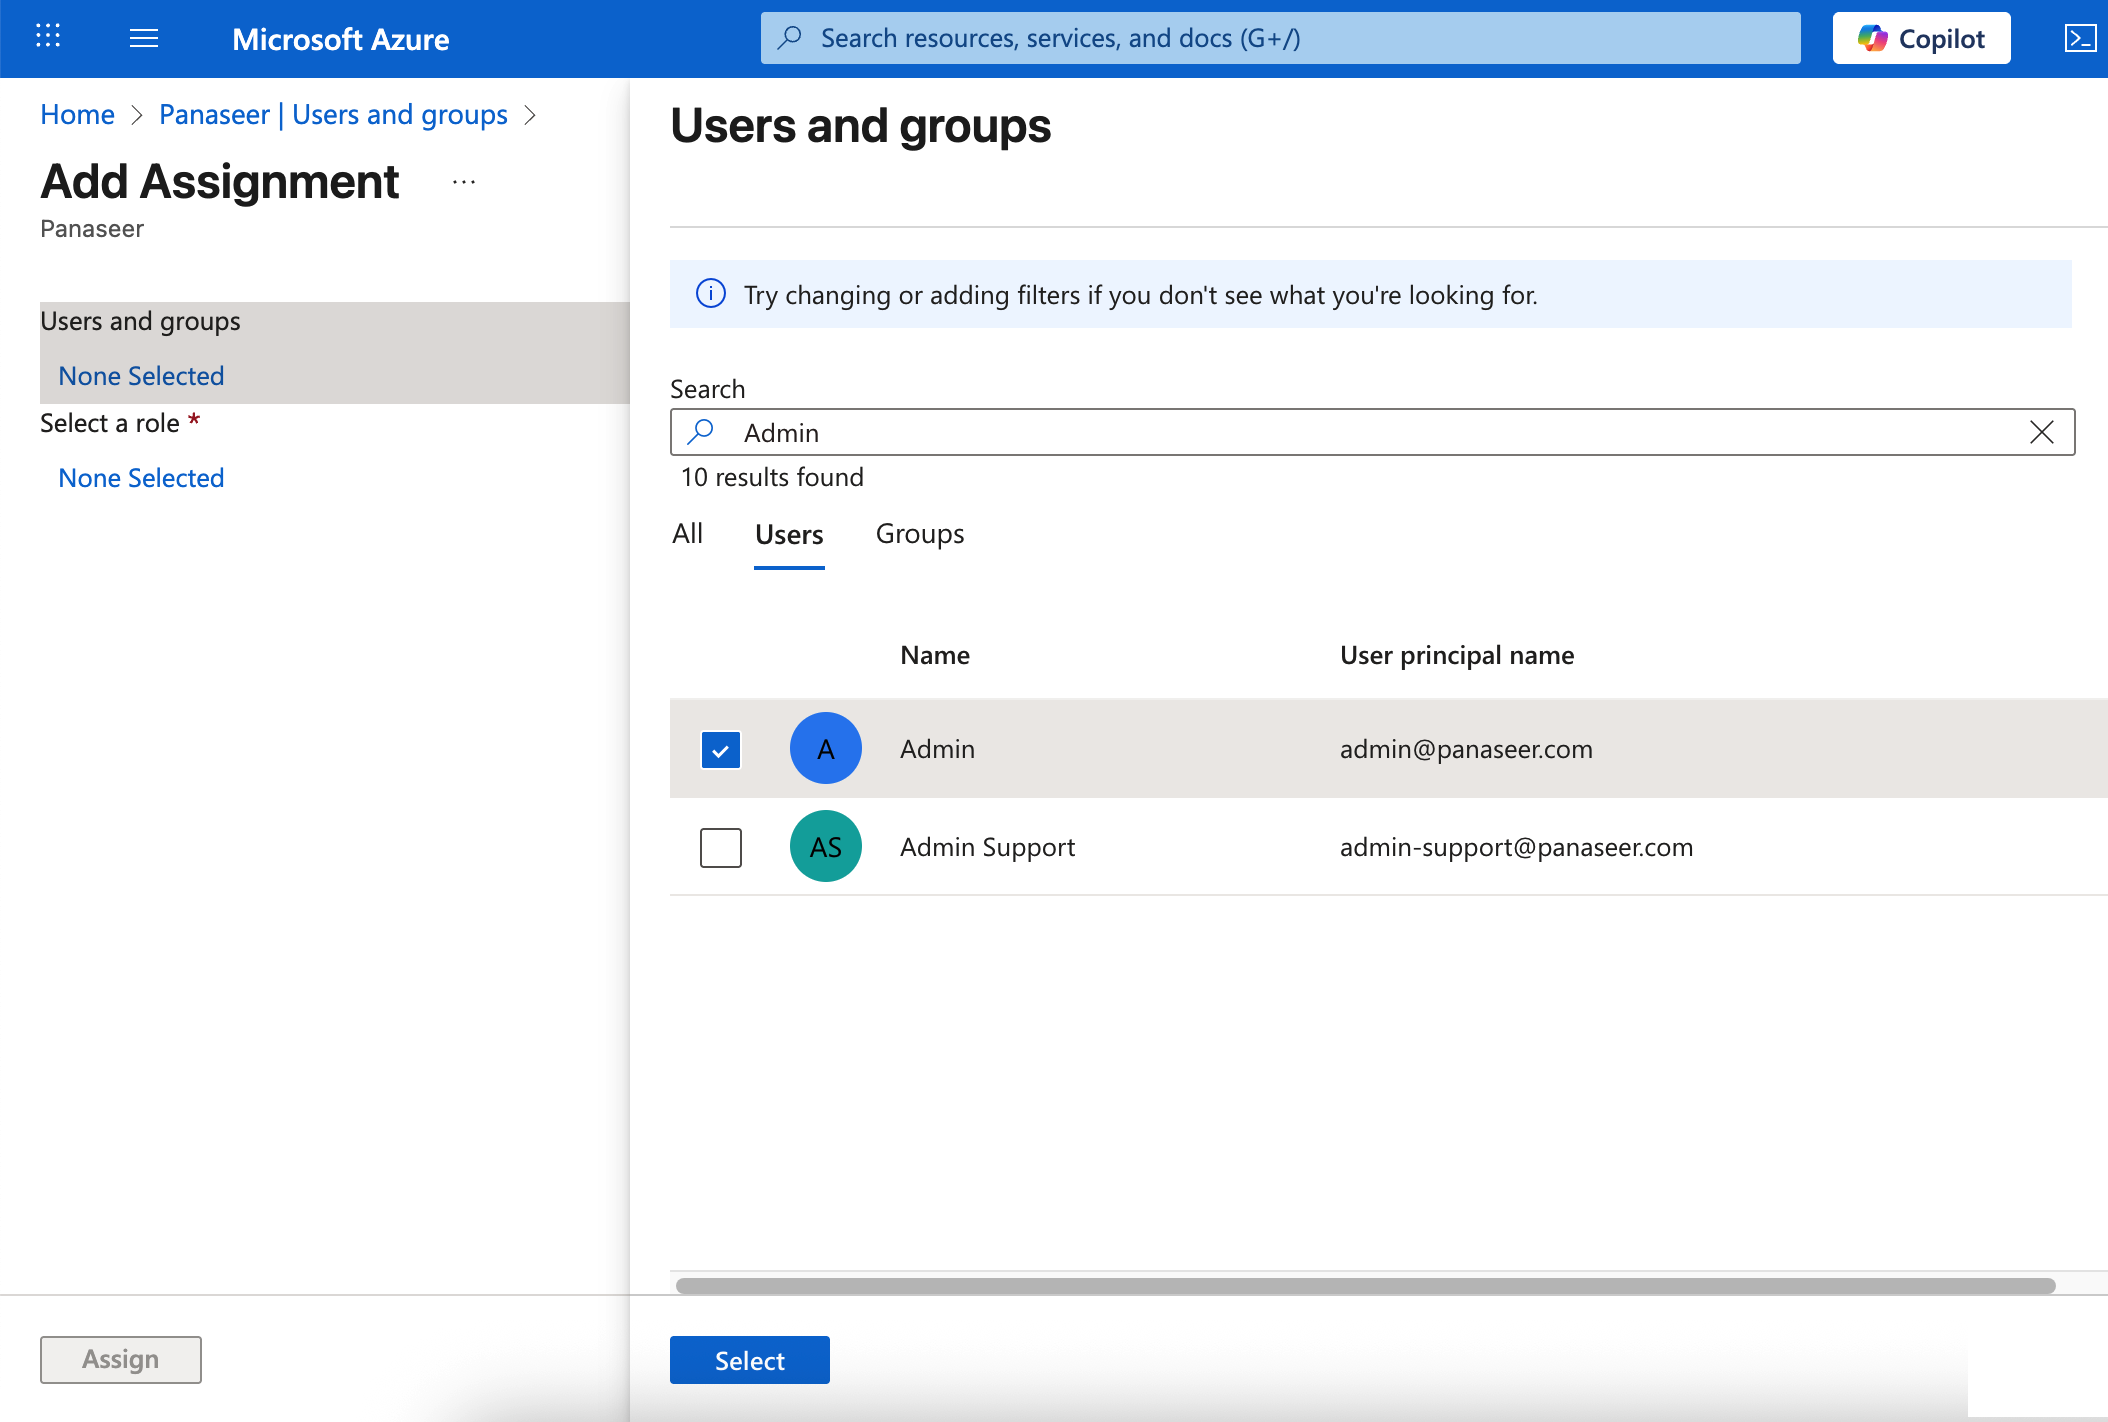
Task: Click the Admin name cell
Action: click(937, 749)
